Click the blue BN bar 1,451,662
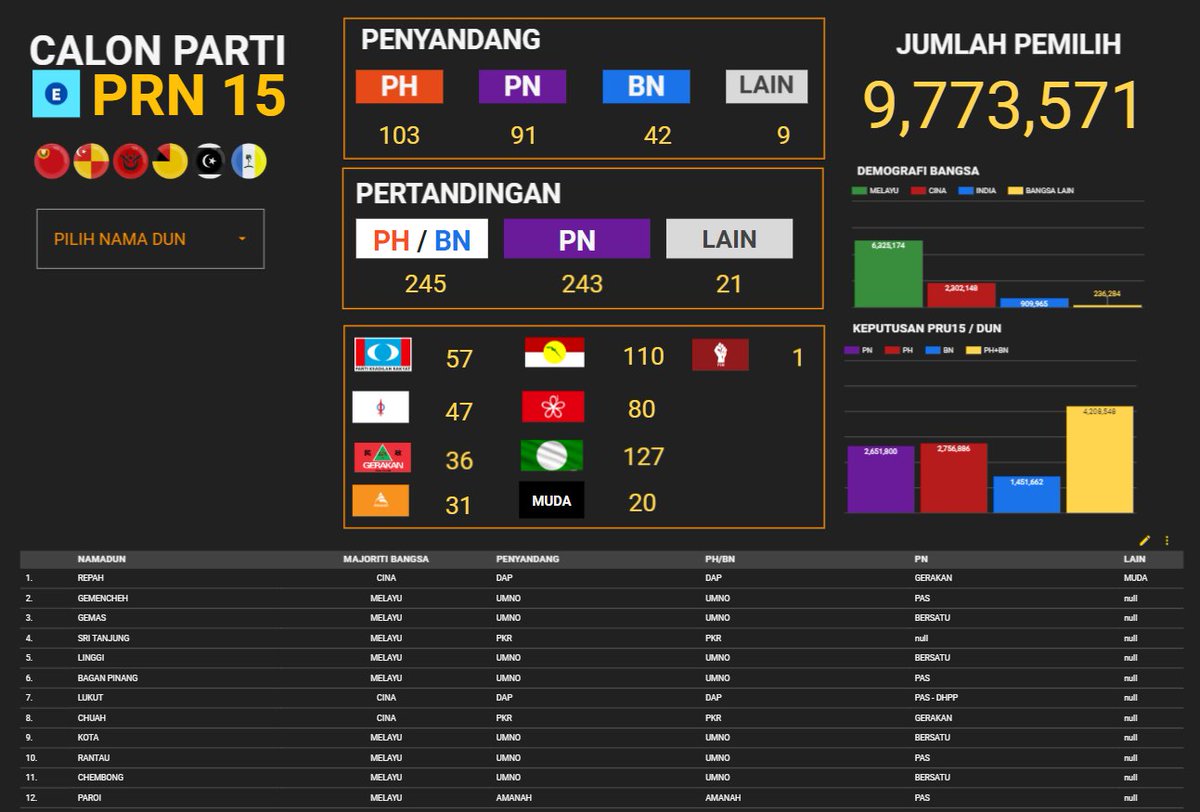 (1027, 494)
